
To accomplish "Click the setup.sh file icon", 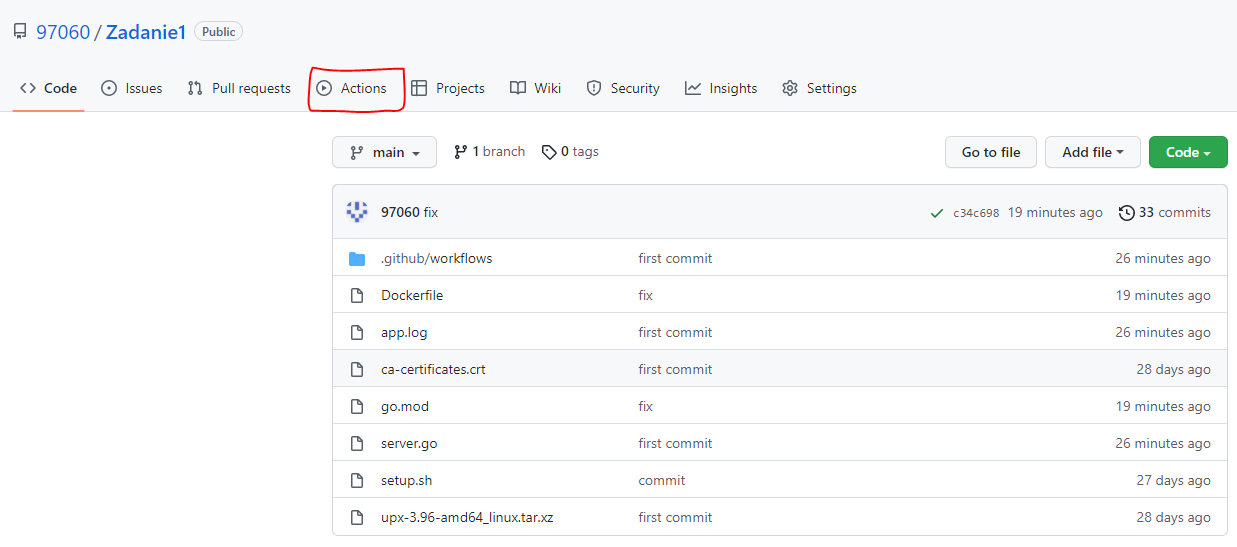I will pos(357,481).
